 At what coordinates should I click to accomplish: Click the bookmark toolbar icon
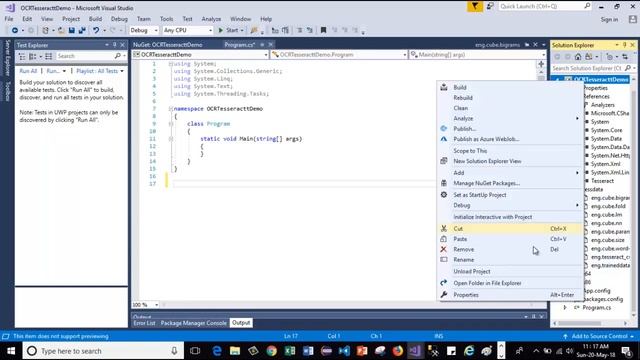[323, 30]
